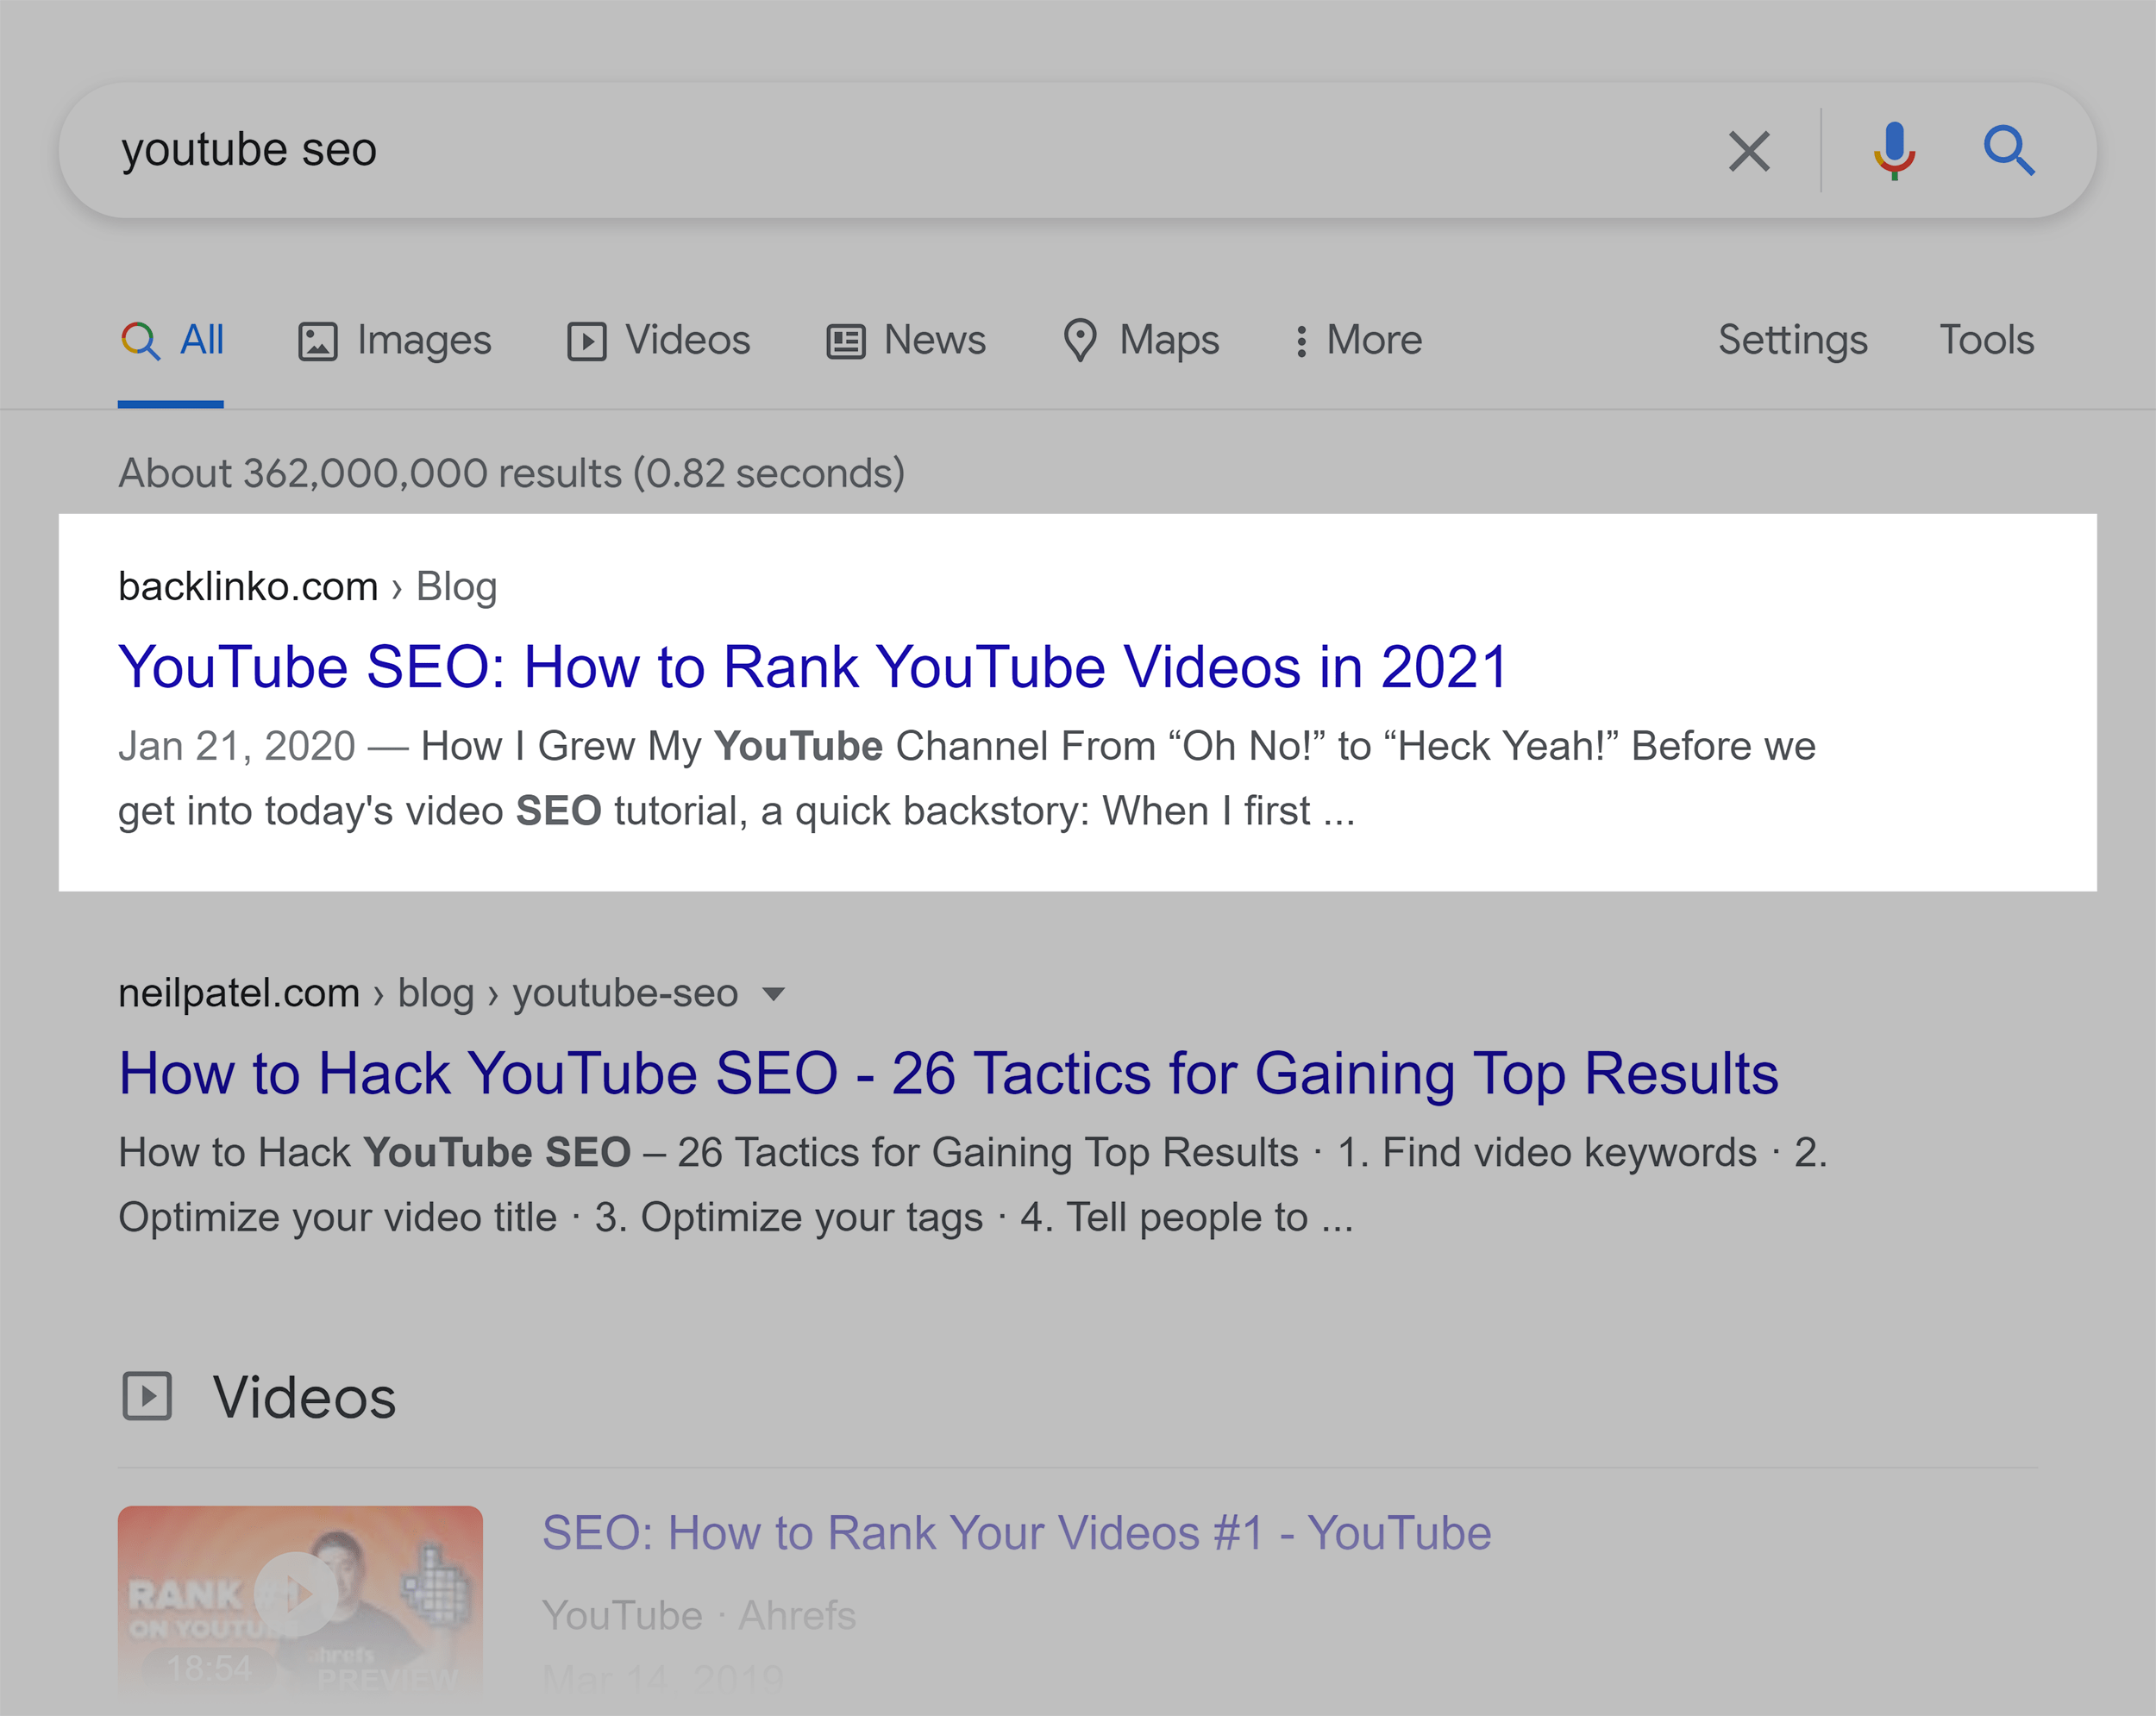This screenshot has width=2156, height=1716.
Task: Play the Ahrefs video thumbnail
Action: [300, 1598]
